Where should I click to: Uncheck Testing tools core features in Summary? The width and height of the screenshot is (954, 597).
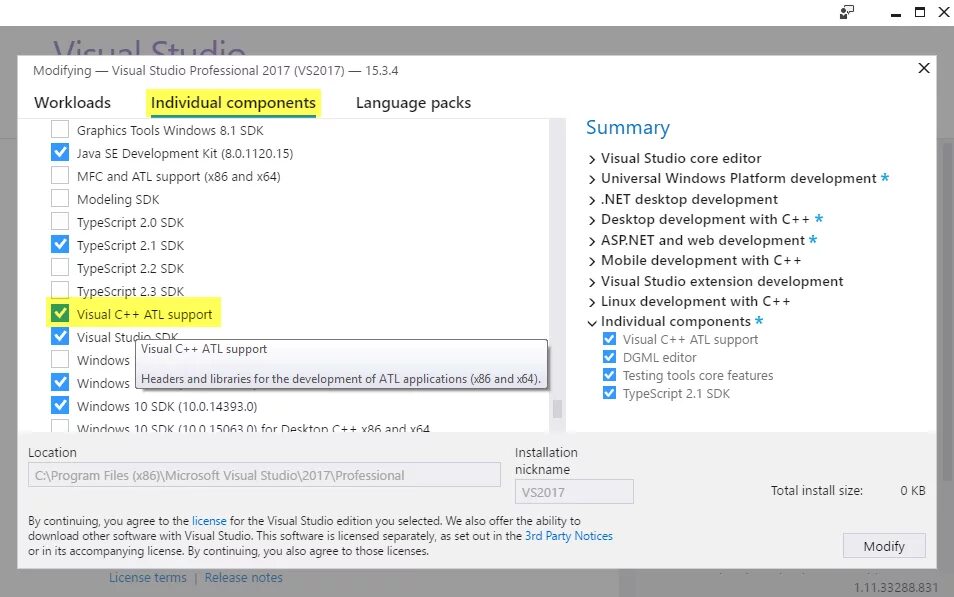coord(609,375)
